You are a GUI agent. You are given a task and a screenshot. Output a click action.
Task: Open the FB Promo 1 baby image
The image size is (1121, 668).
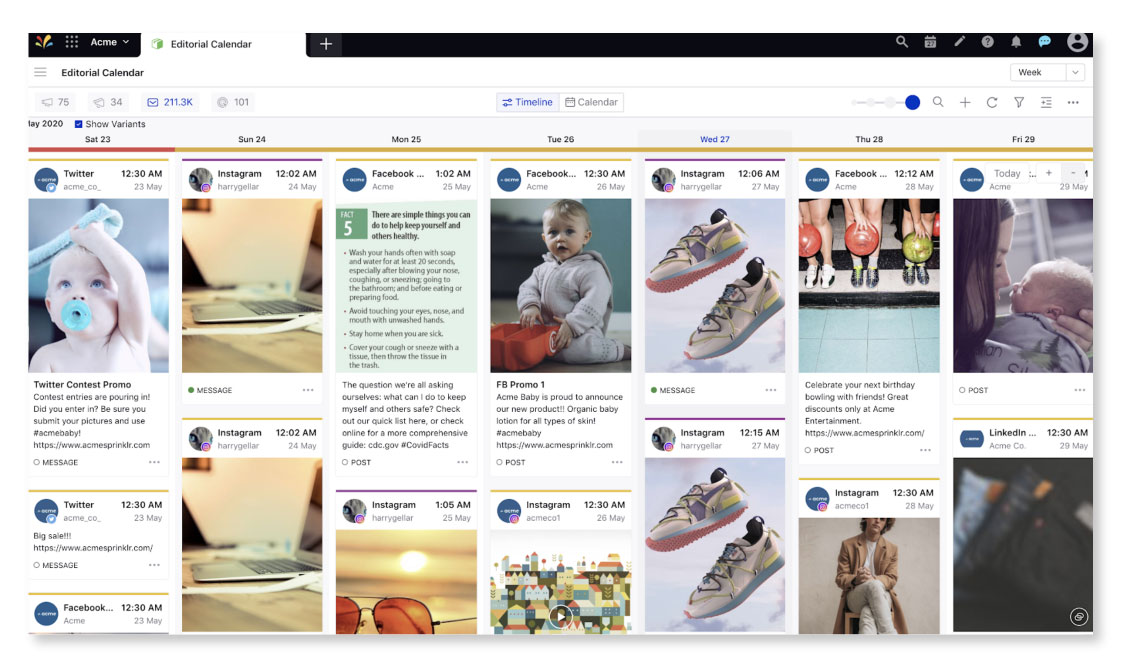pyautogui.click(x=560, y=285)
